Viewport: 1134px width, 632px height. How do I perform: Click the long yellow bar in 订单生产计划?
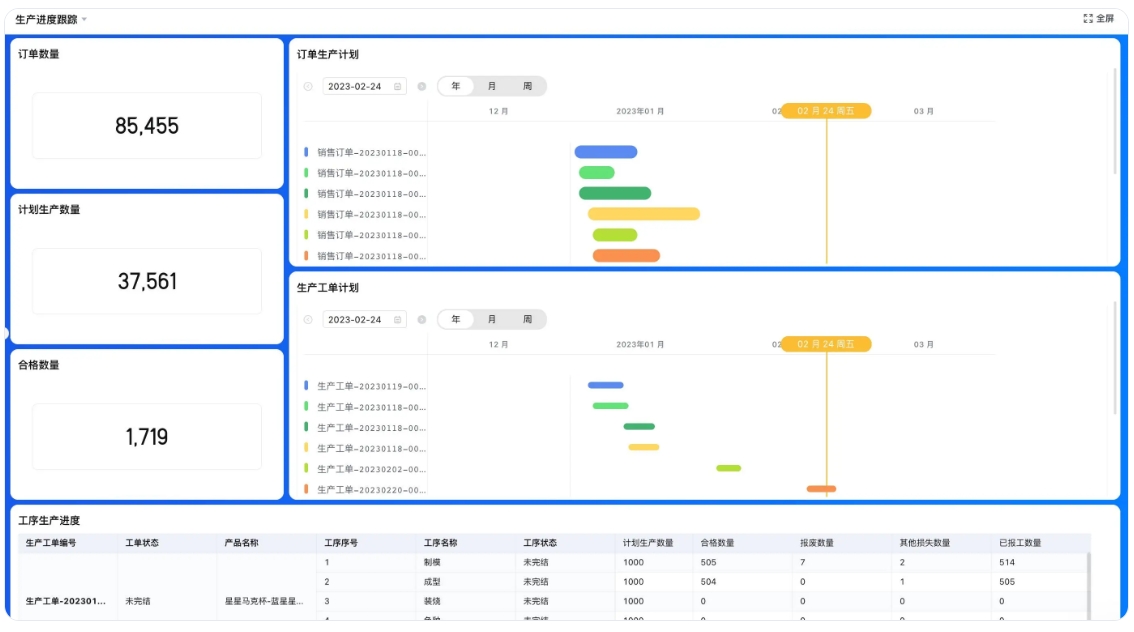pyautogui.click(x=643, y=214)
